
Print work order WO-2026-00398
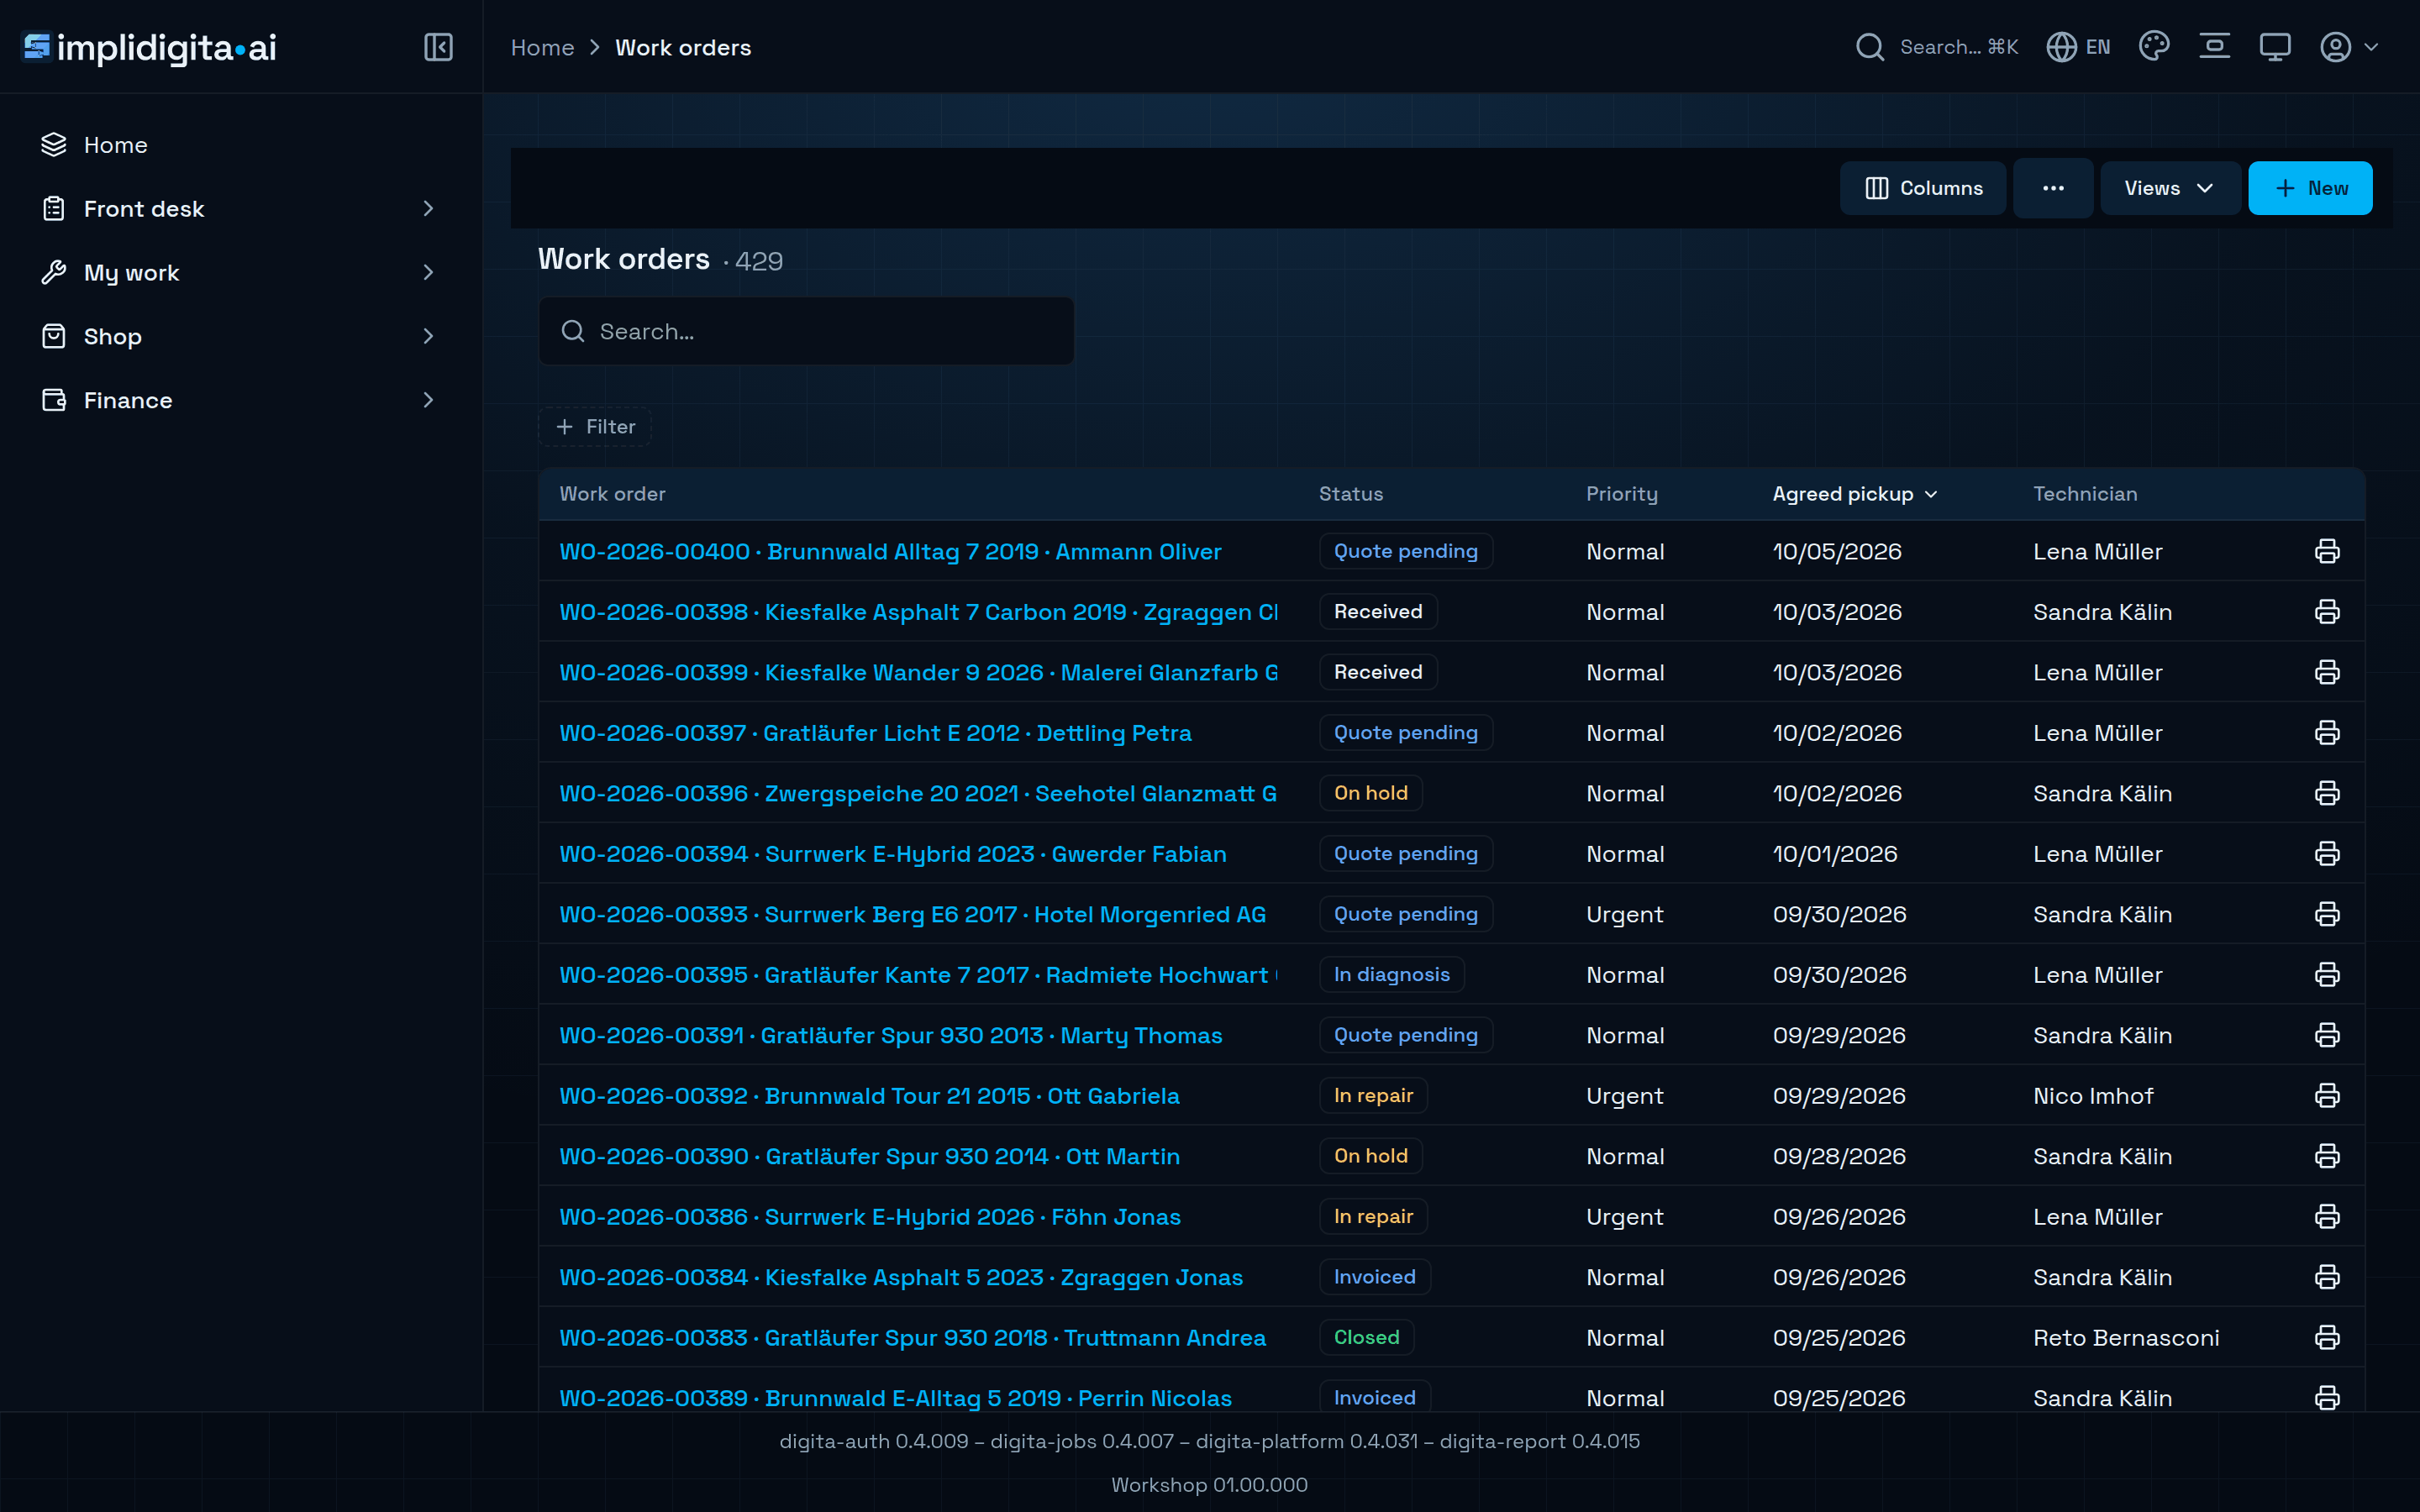2327,612
